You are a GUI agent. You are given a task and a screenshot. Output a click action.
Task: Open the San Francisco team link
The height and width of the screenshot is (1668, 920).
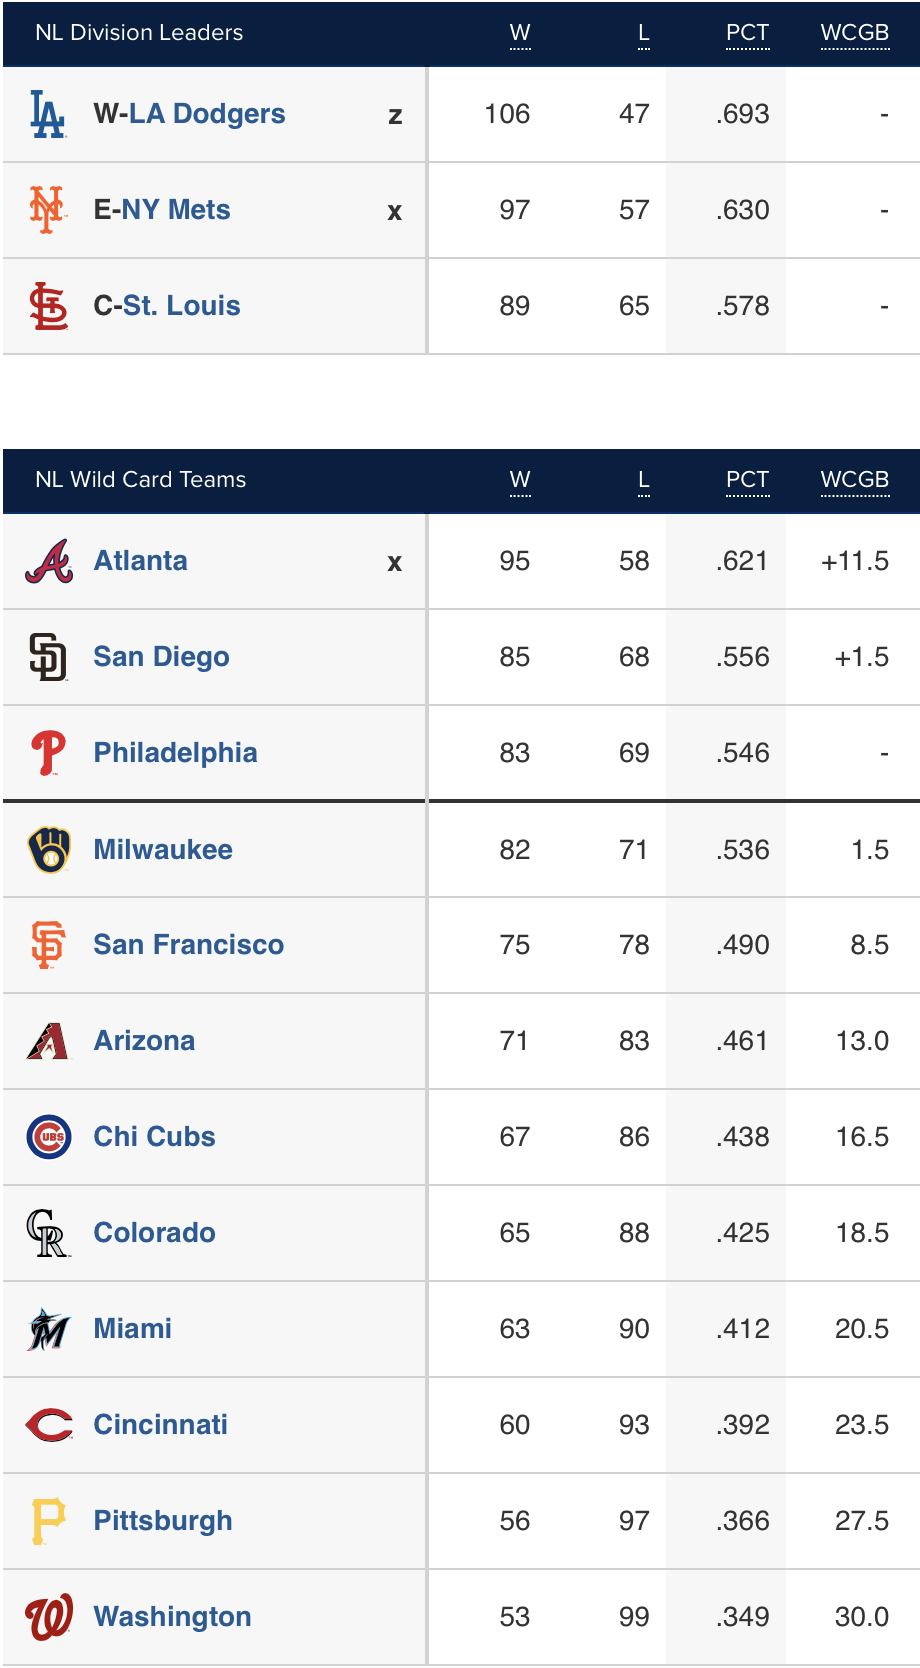coord(188,945)
